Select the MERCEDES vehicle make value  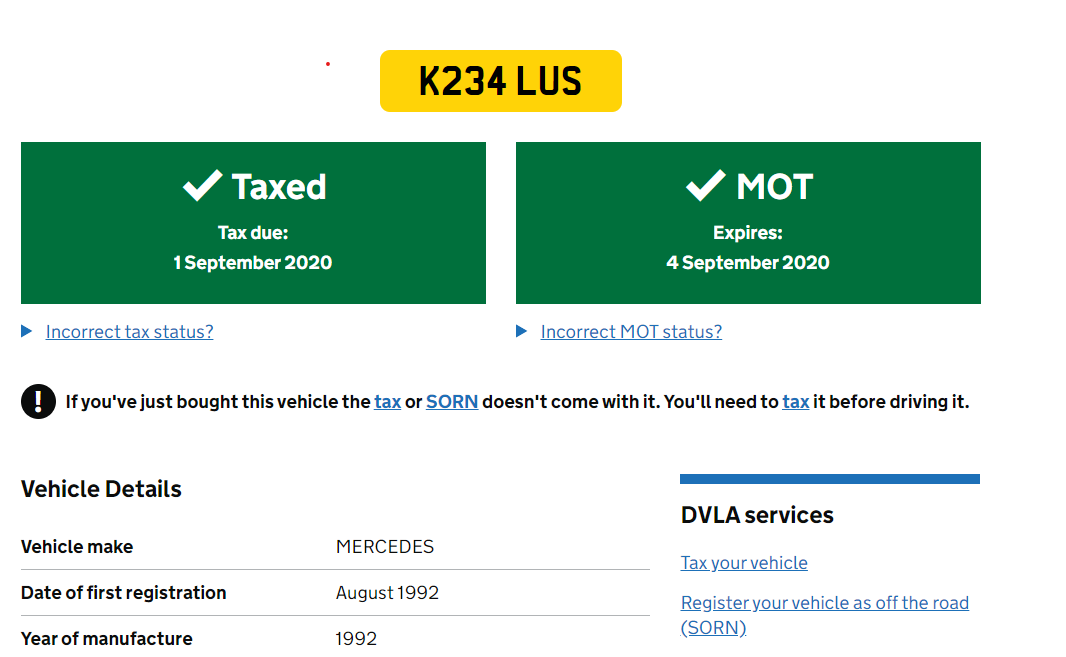pos(385,547)
